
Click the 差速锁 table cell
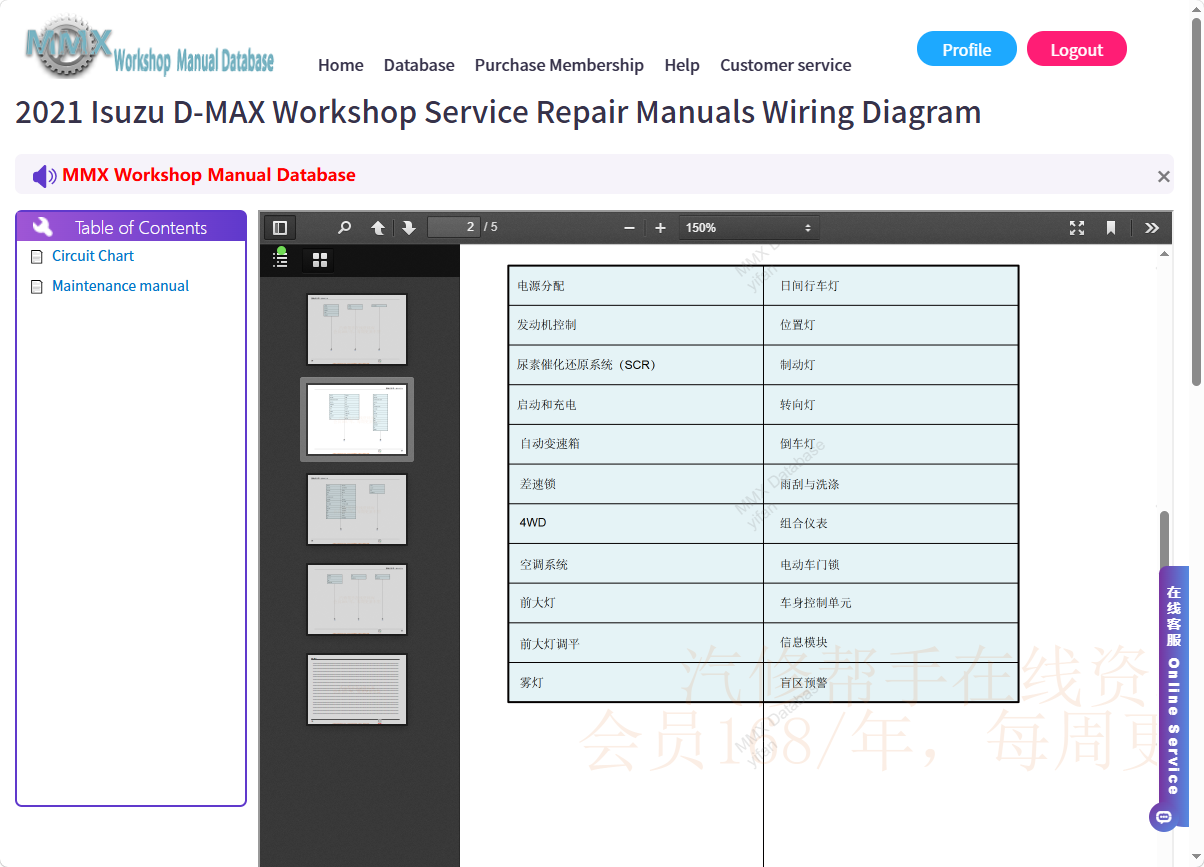636,484
